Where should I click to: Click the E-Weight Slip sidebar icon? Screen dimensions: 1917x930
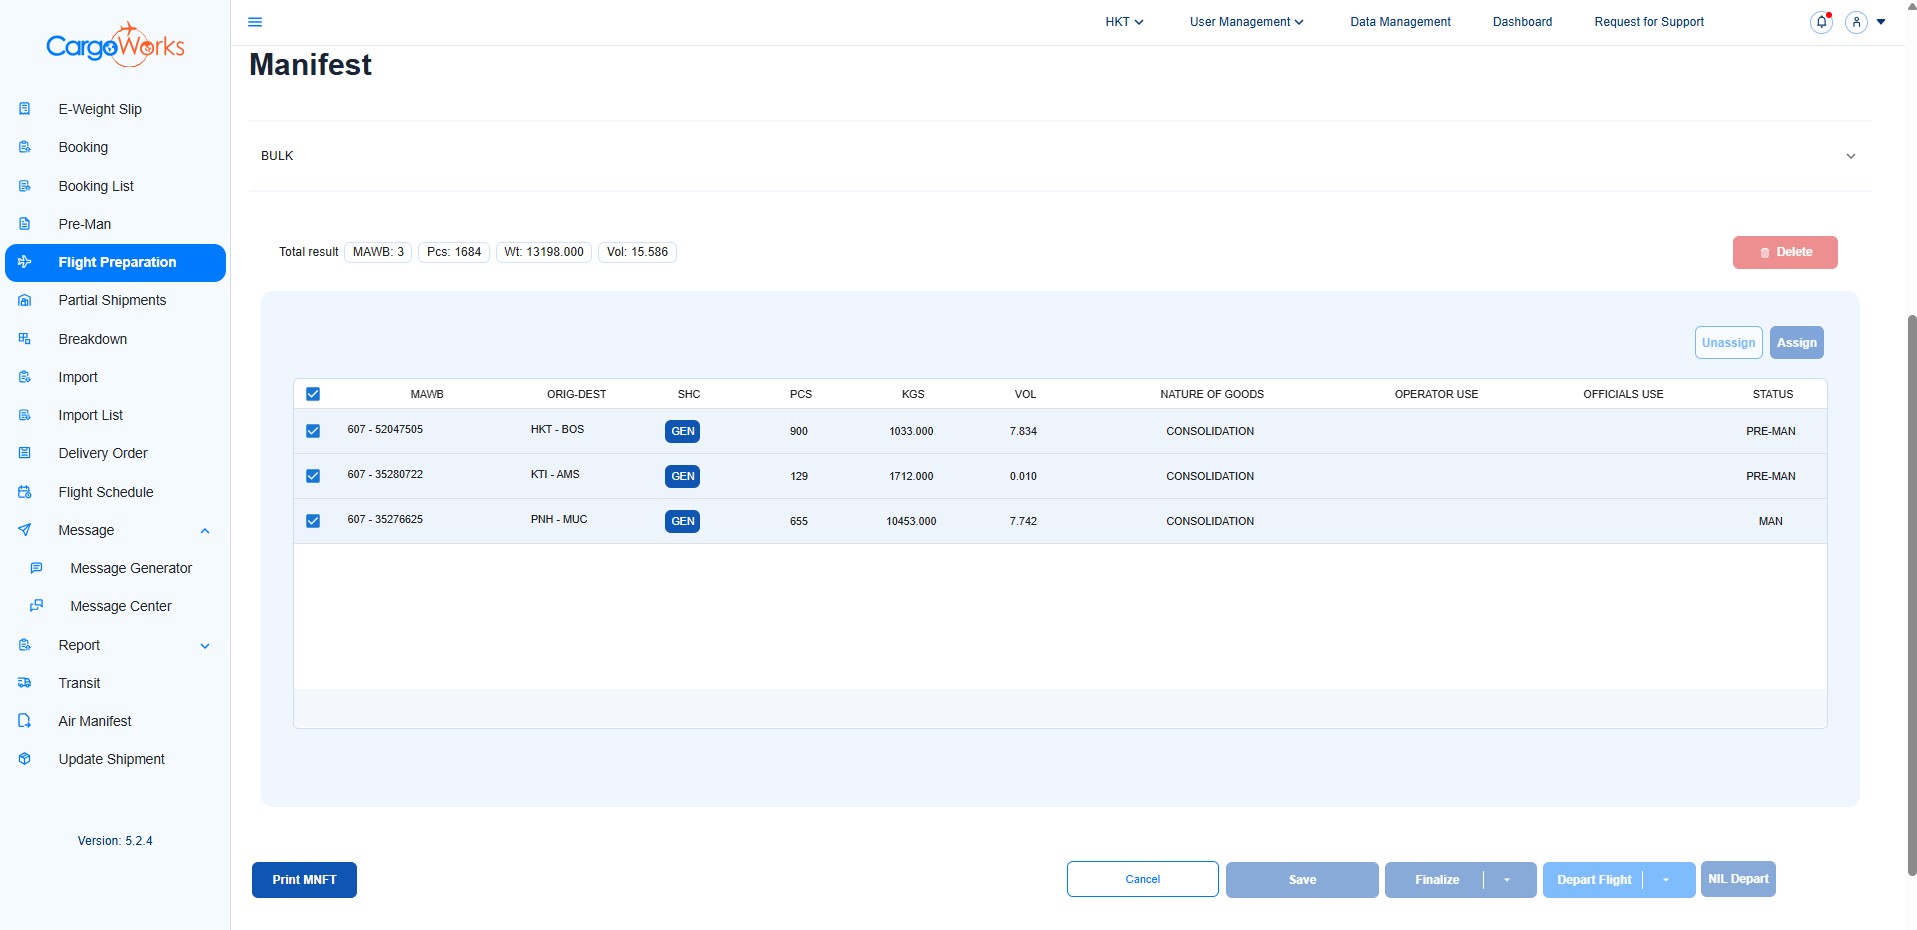(25, 109)
